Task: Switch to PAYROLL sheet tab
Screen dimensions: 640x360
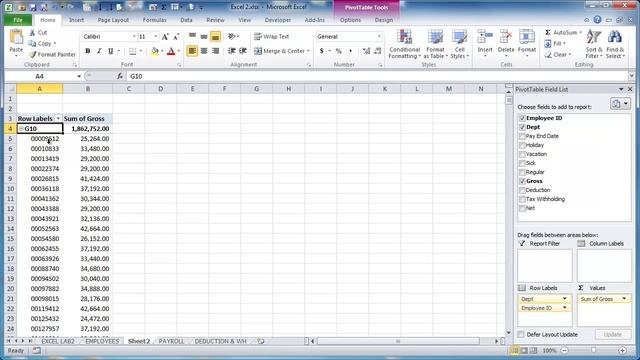Action: coord(171,341)
